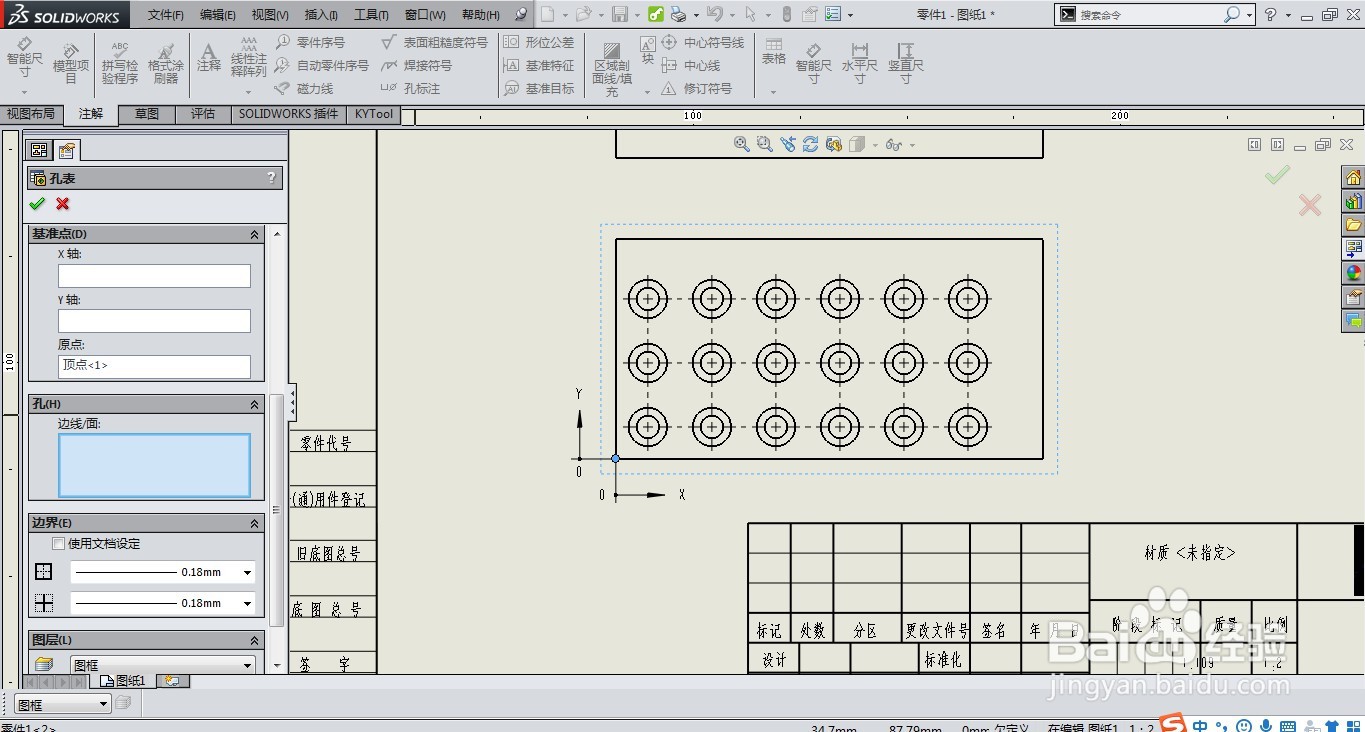Add a 中心线 centerline

691,65
